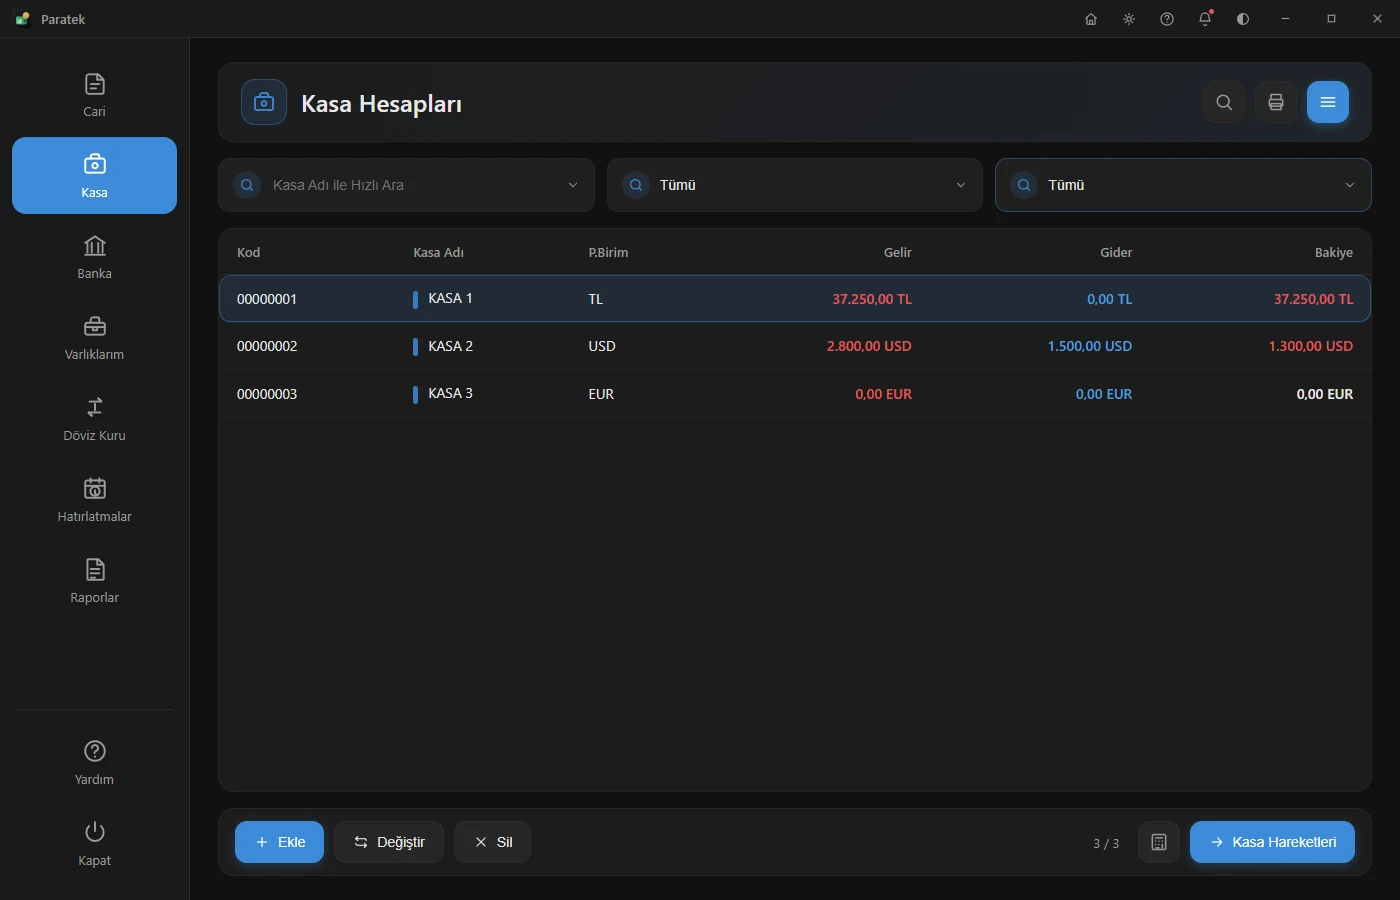Toggle the dark/light contrast theme icon
This screenshot has width=1400, height=900.
[1243, 19]
